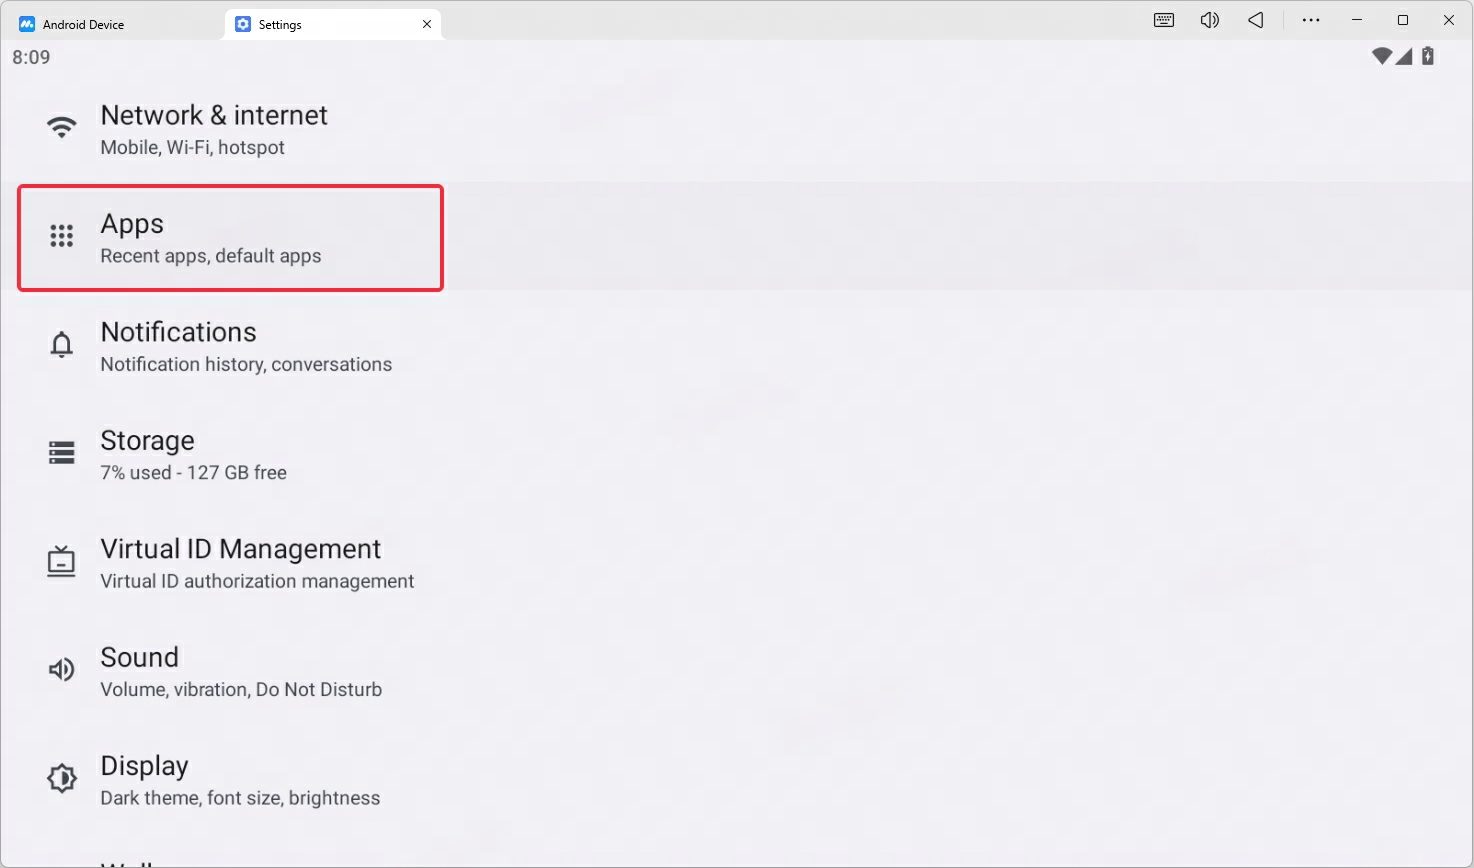Click the Wi-Fi status icon near battery

pos(1382,56)
